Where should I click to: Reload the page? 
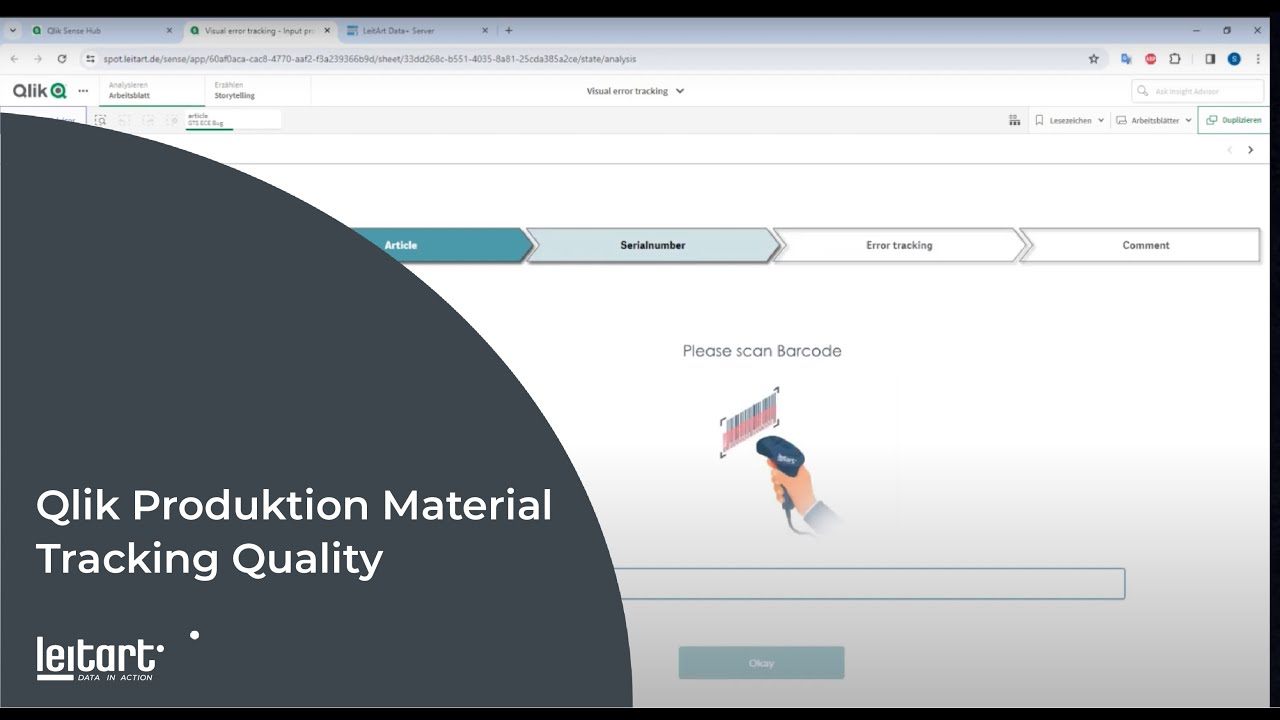pos(62,59)
